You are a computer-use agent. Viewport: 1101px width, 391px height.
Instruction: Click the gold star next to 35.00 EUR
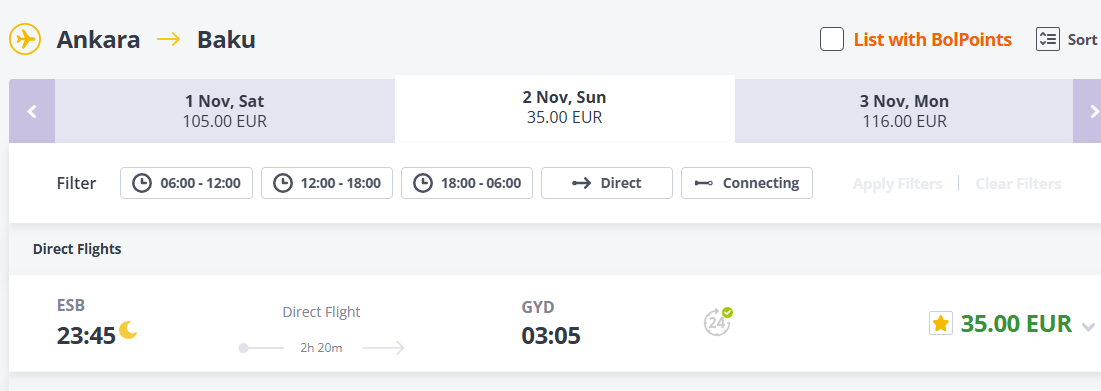tap(941, 324)
